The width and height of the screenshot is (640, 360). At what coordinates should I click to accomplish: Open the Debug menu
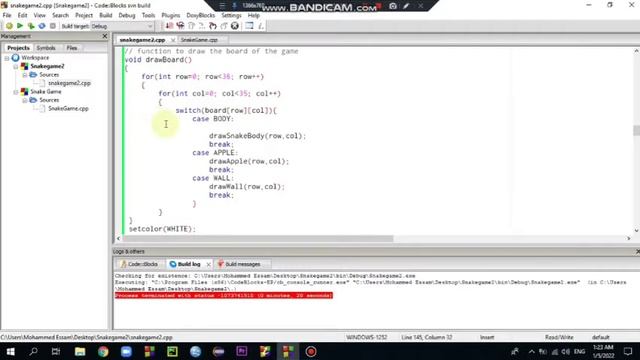point(127,15)
